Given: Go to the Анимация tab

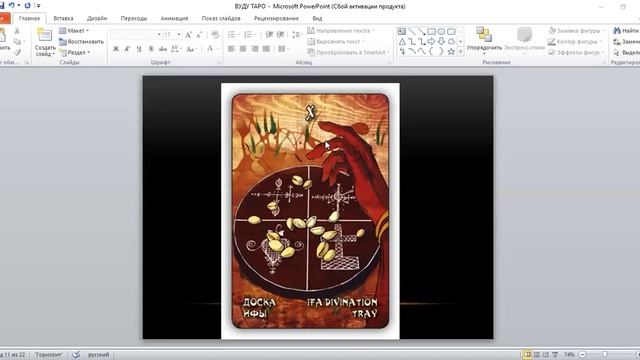Looking at the screenshot, I should 174,18.
